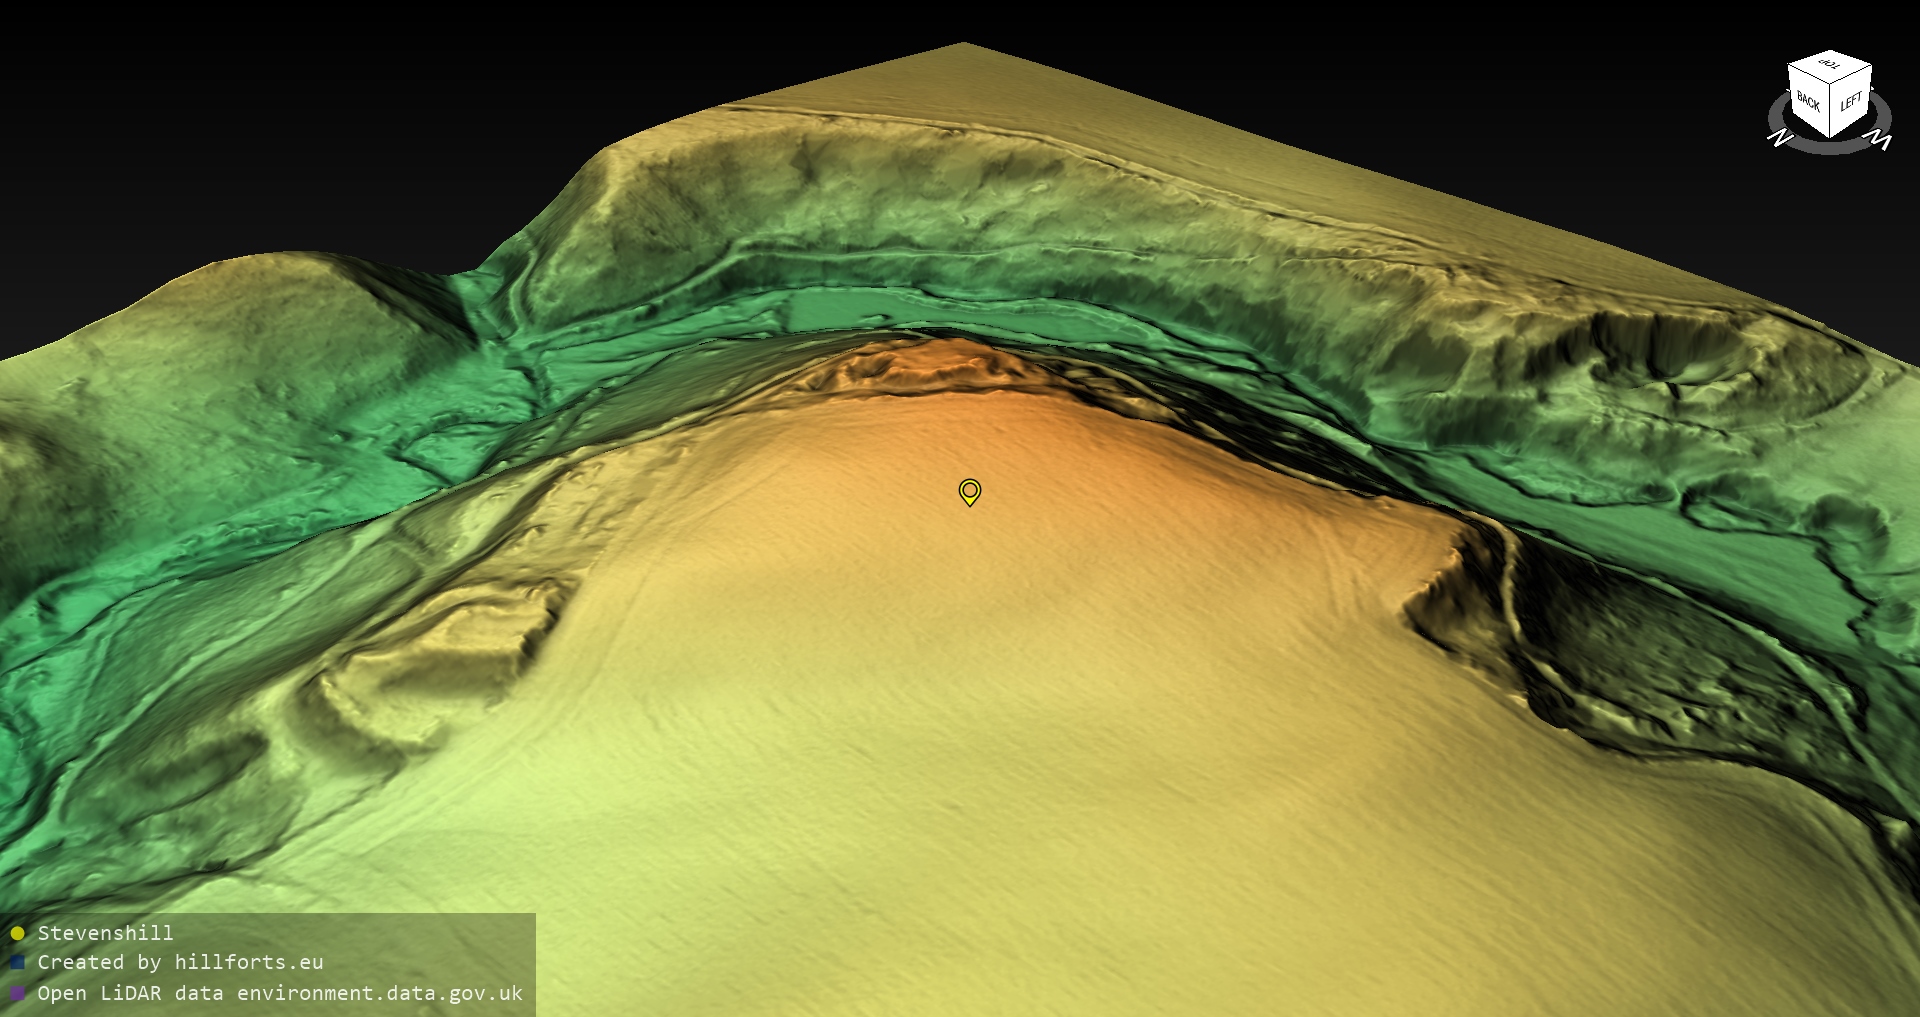Click the view cube corner joining all three faces

pos(1831,84)
